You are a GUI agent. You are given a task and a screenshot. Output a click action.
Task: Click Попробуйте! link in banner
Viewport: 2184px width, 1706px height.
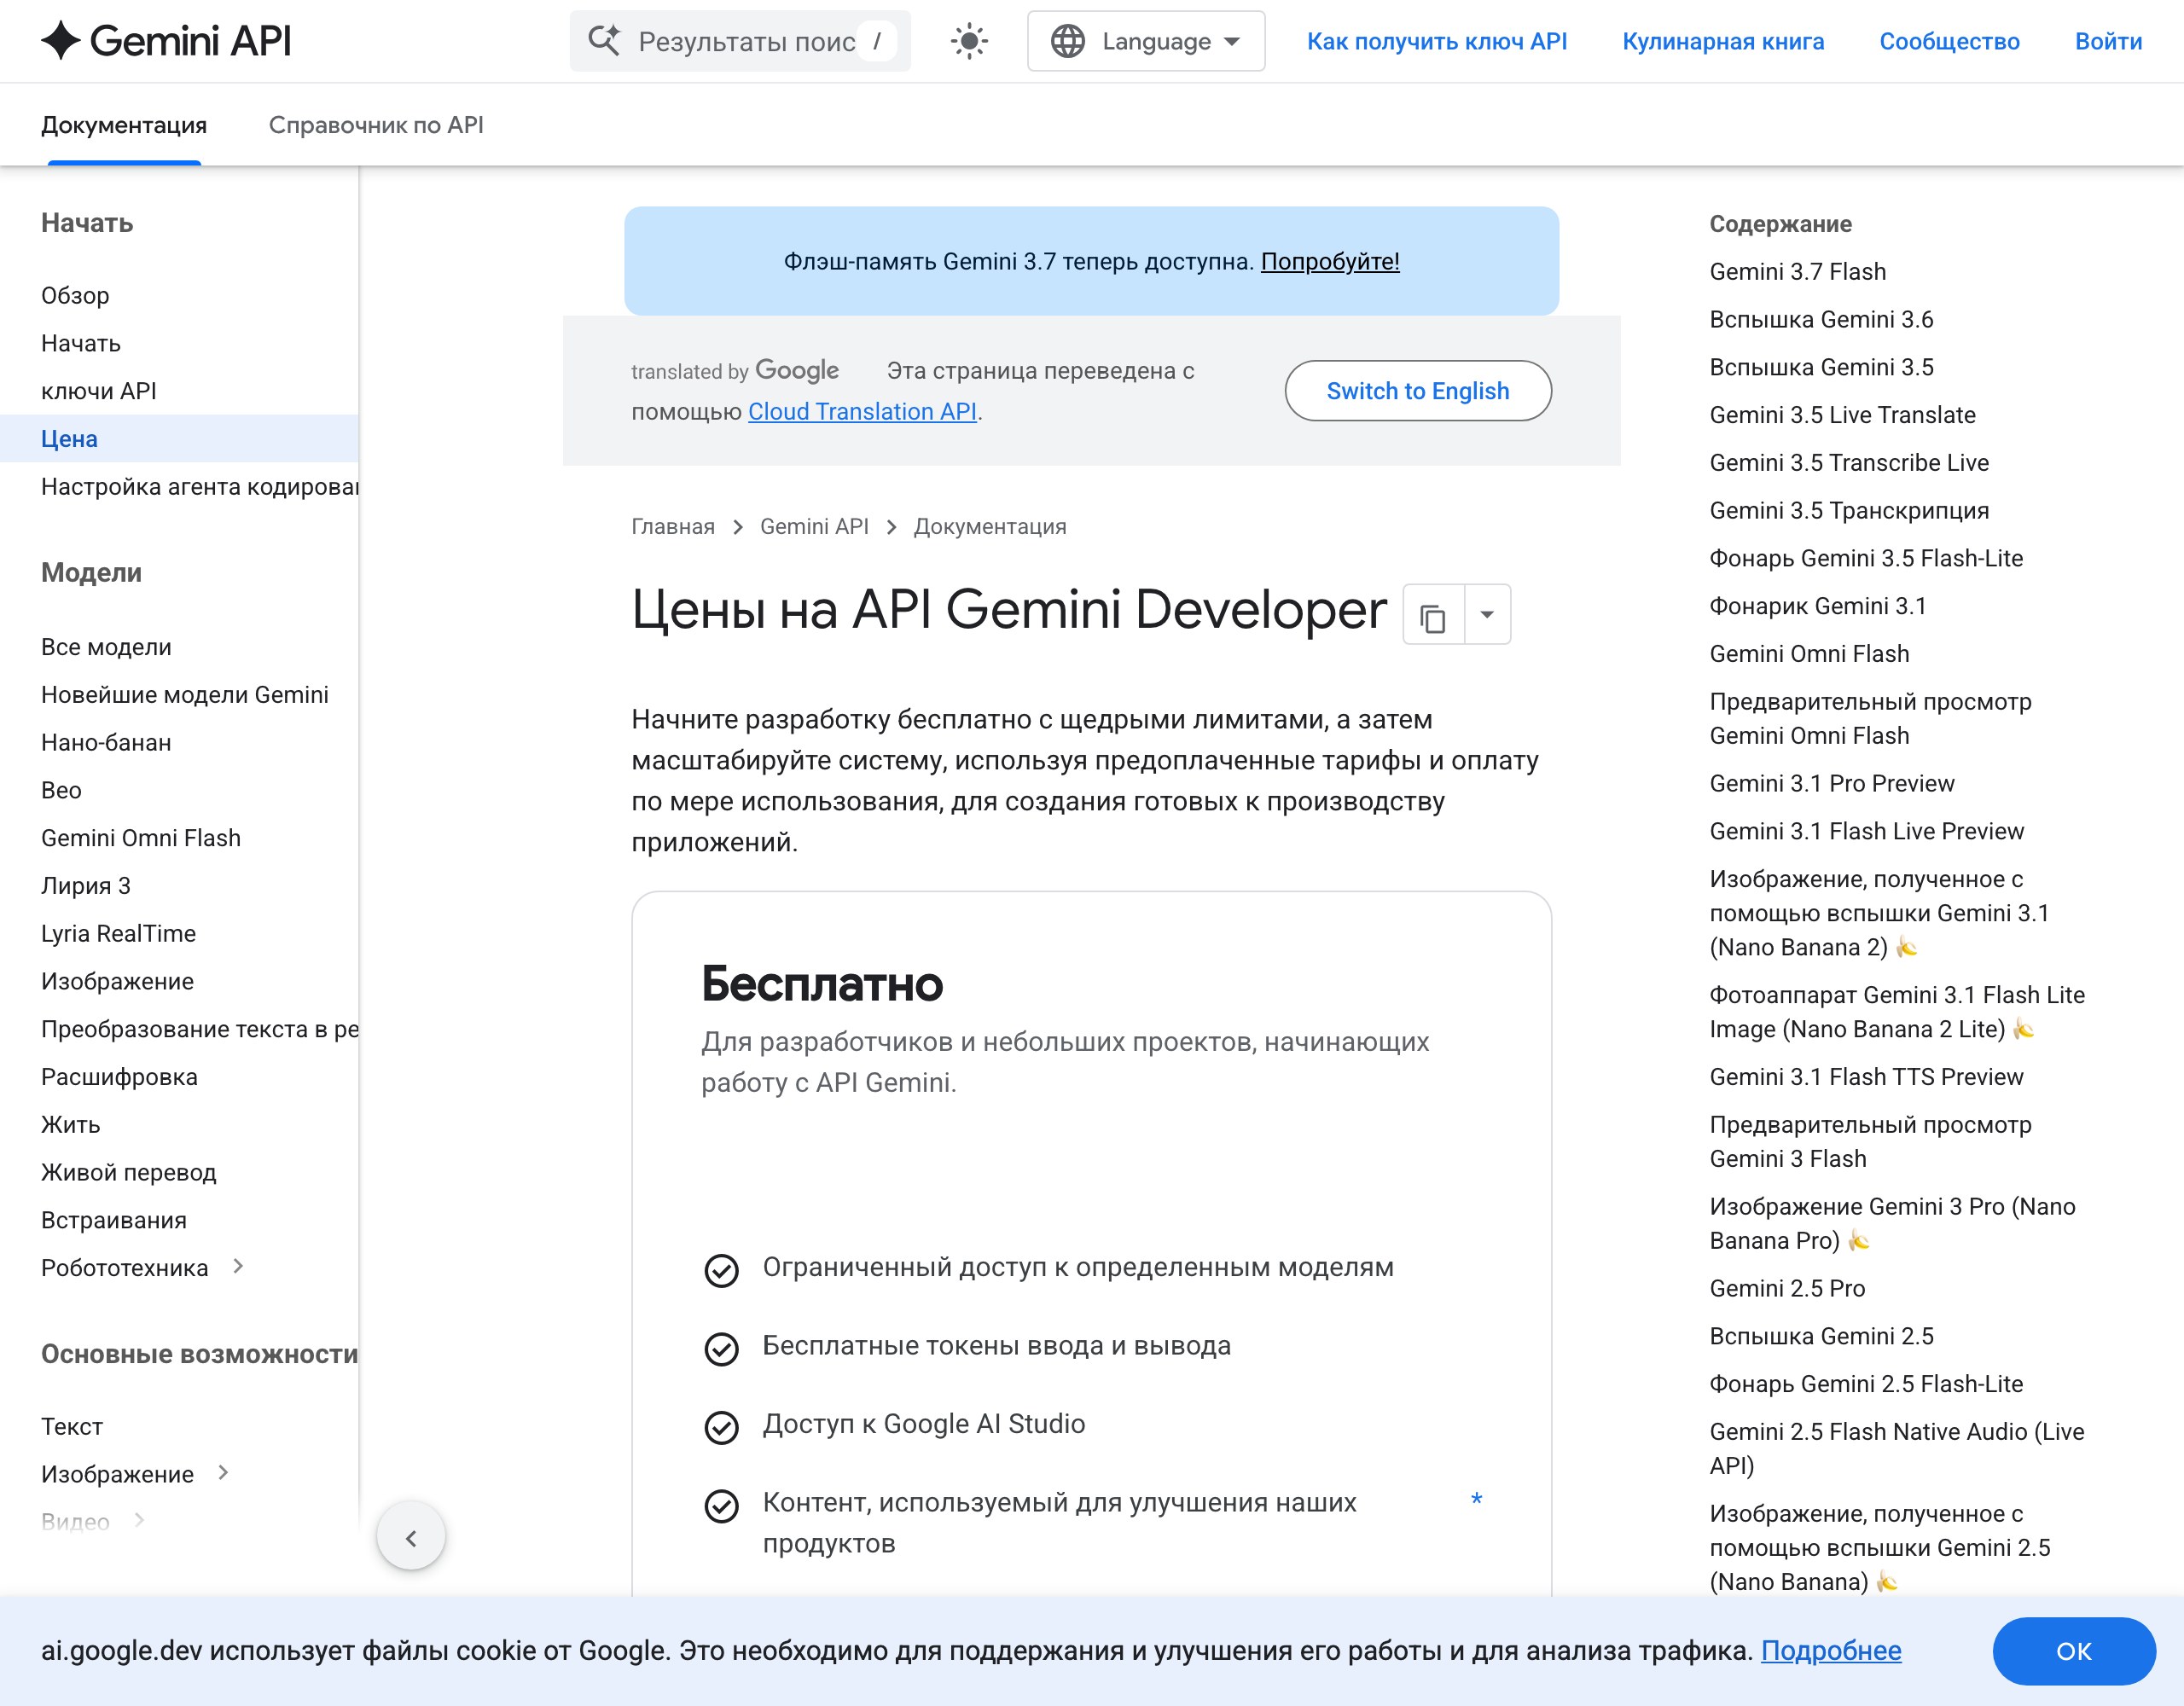tap(1330, 262)
